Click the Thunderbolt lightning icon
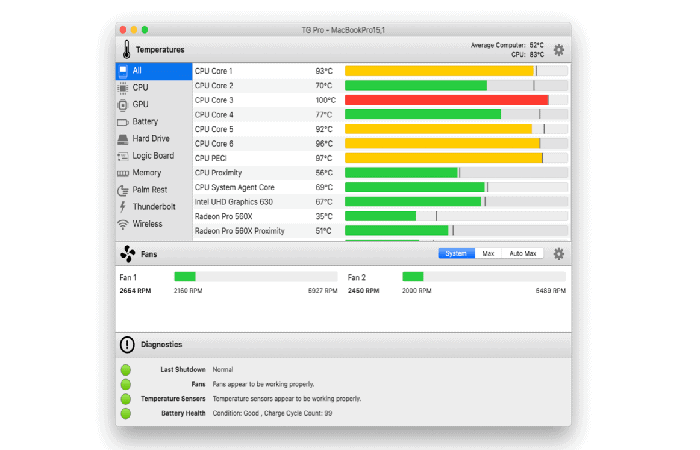This screenshot has width=700, height=450. coord(123,207)
